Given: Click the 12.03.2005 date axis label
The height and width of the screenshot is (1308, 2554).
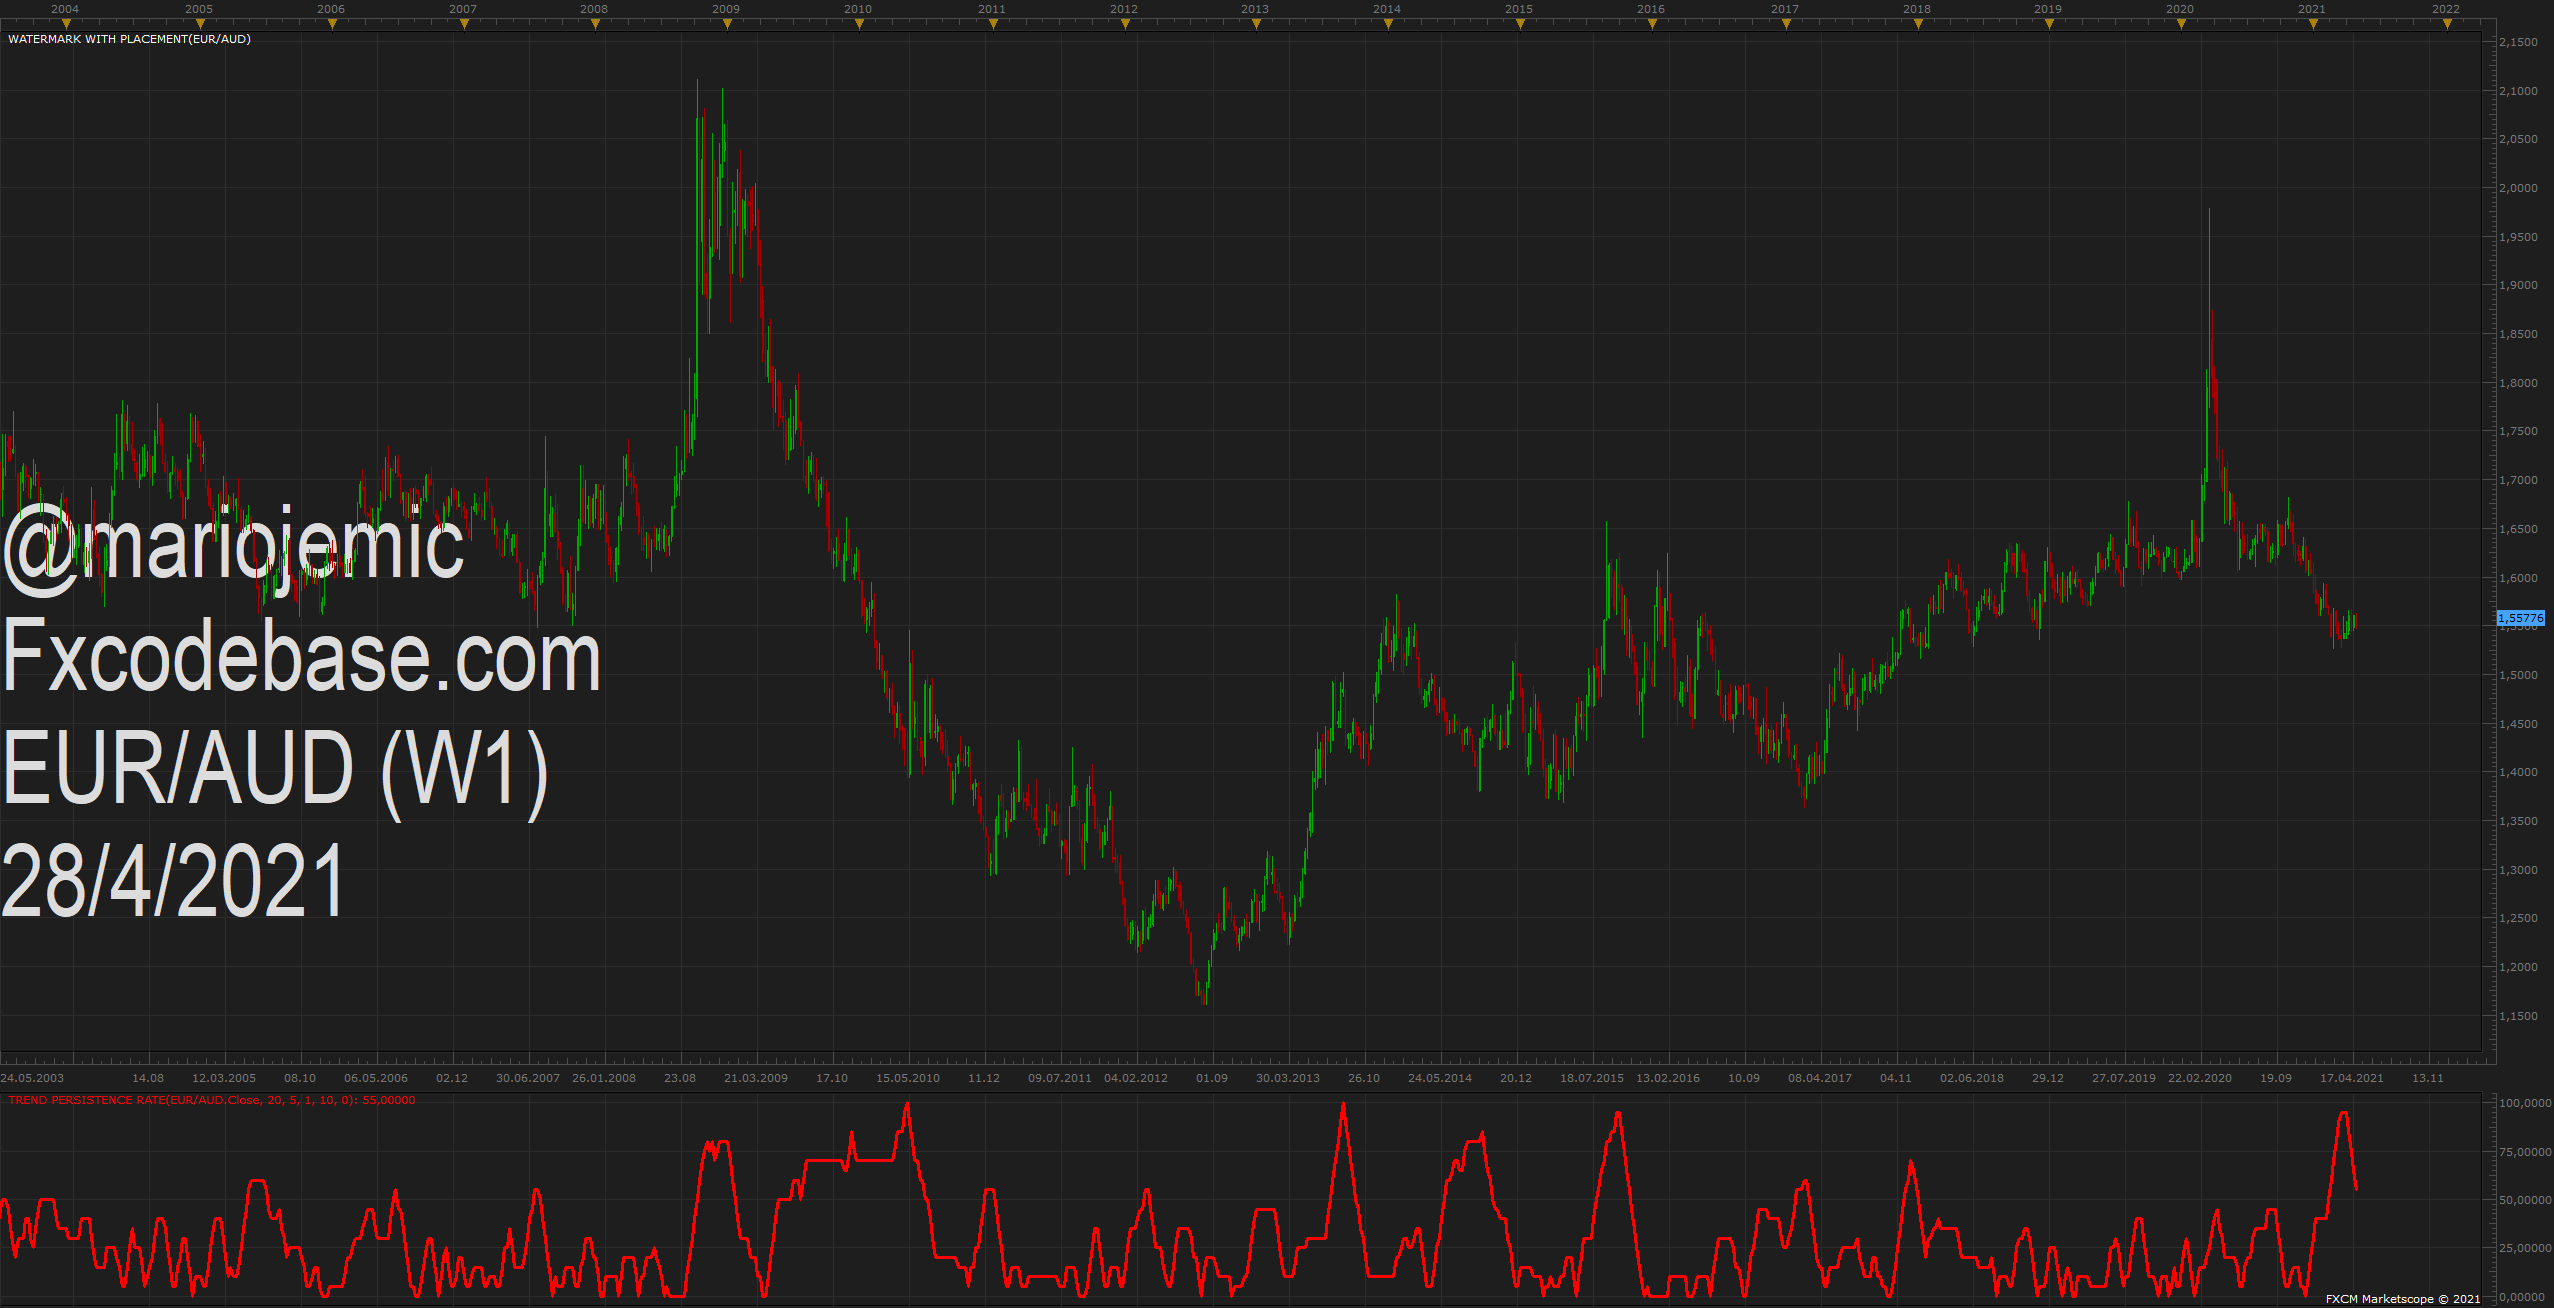Looking at the screenshot, I should point(224,1078).
